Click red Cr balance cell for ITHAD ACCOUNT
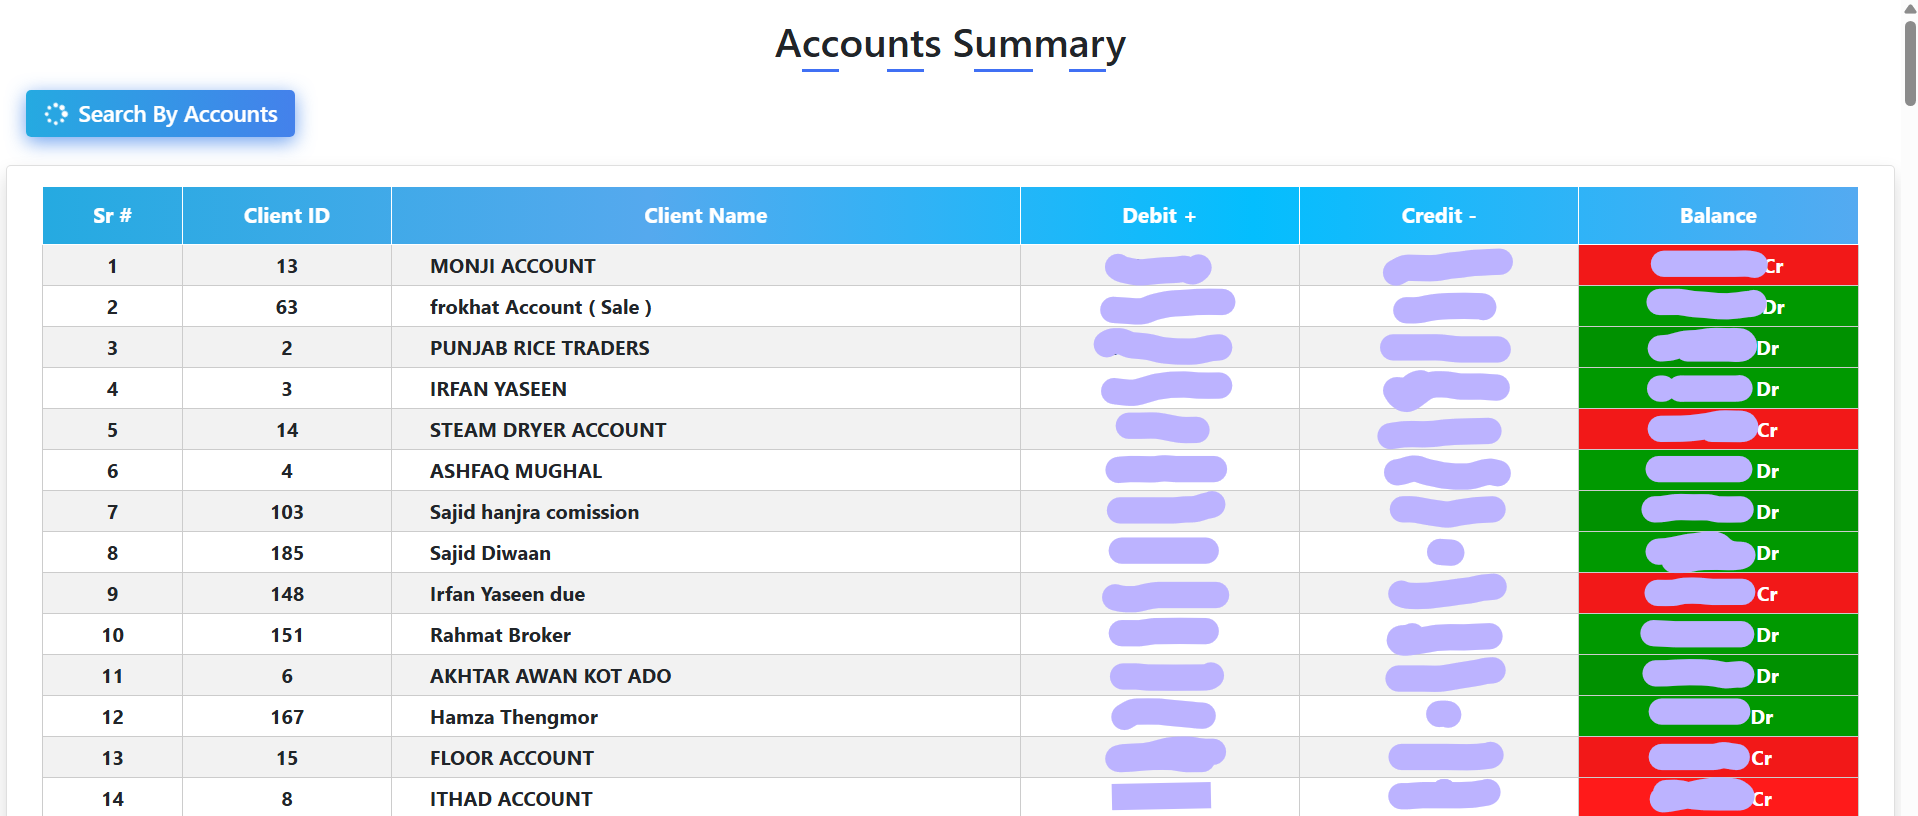1918x816 pixels. (1718, 797)
